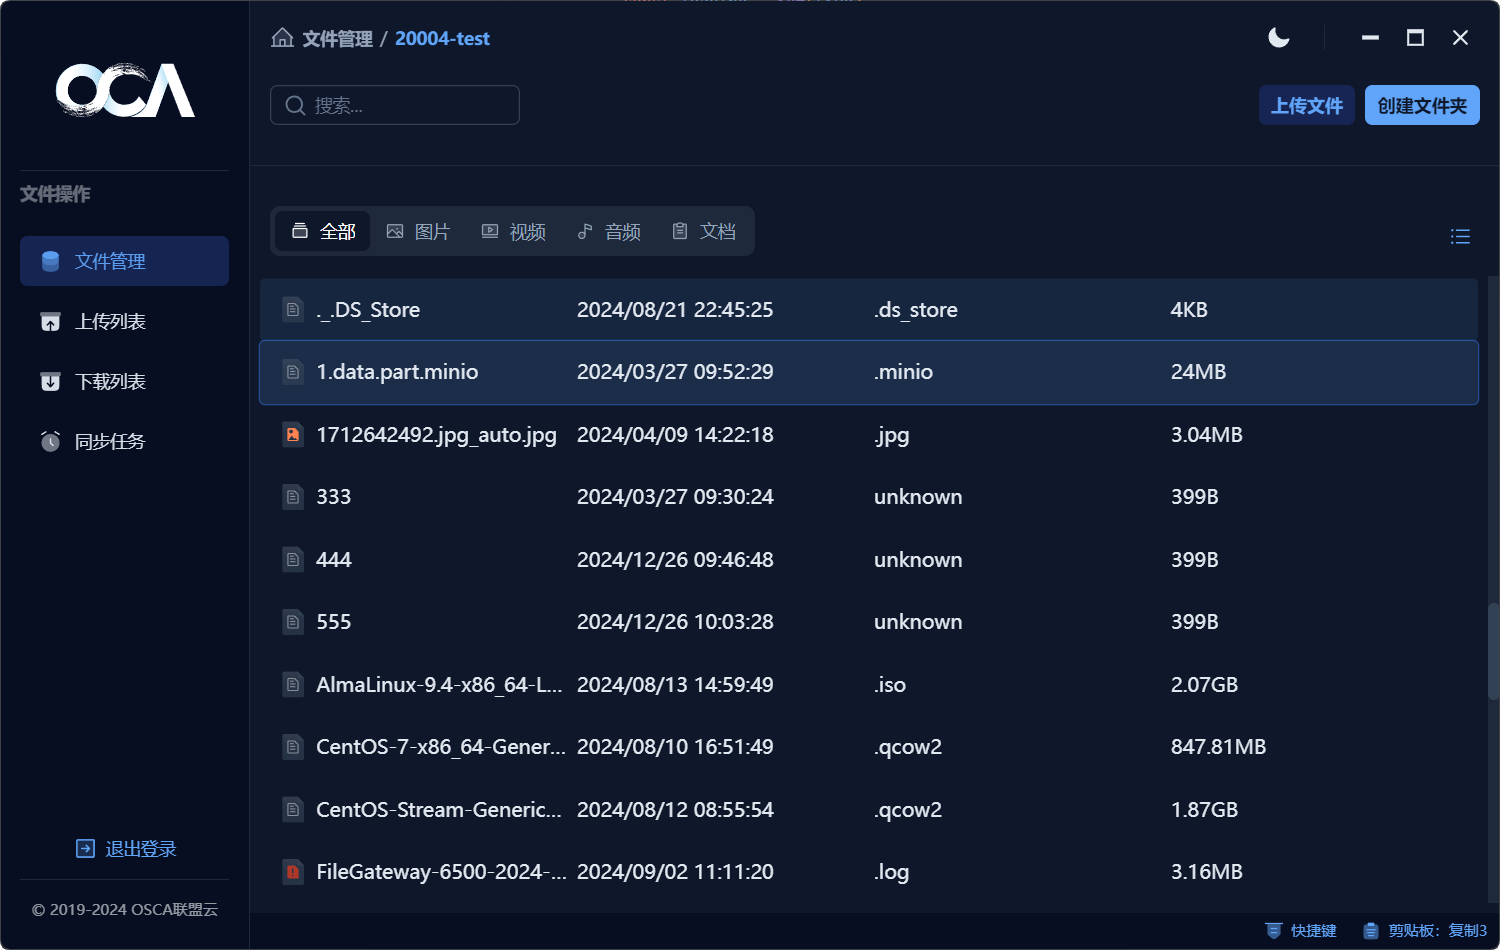
Task: Open 下载列表 in the sidebar
Action: 110,381
